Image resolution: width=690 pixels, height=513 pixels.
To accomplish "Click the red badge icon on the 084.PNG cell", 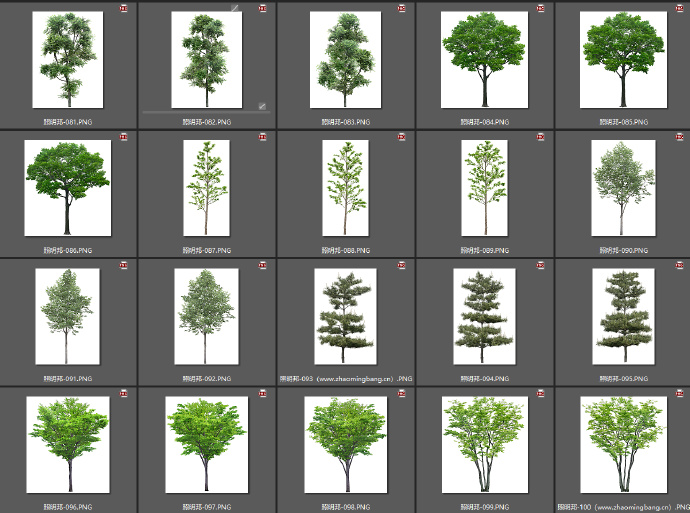I will [540, 8].
